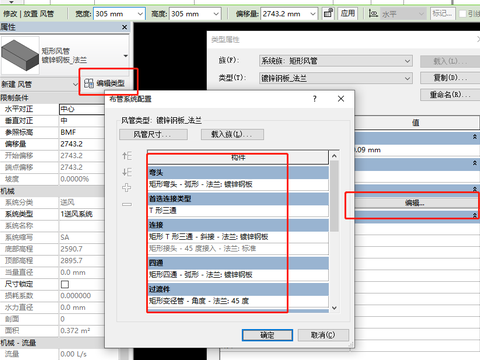Click the 构件 column header
Screen dimensions: 480x360
click(238, 158)
